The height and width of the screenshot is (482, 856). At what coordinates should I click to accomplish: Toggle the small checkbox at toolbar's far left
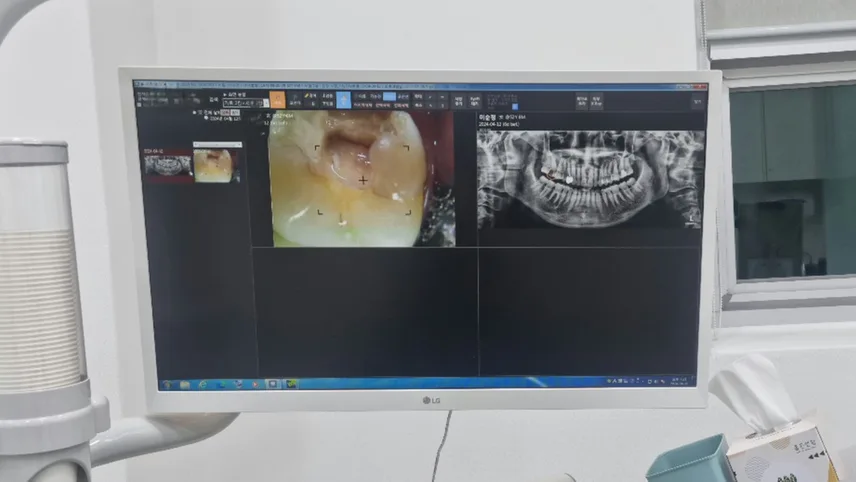(x=139, y=104)
